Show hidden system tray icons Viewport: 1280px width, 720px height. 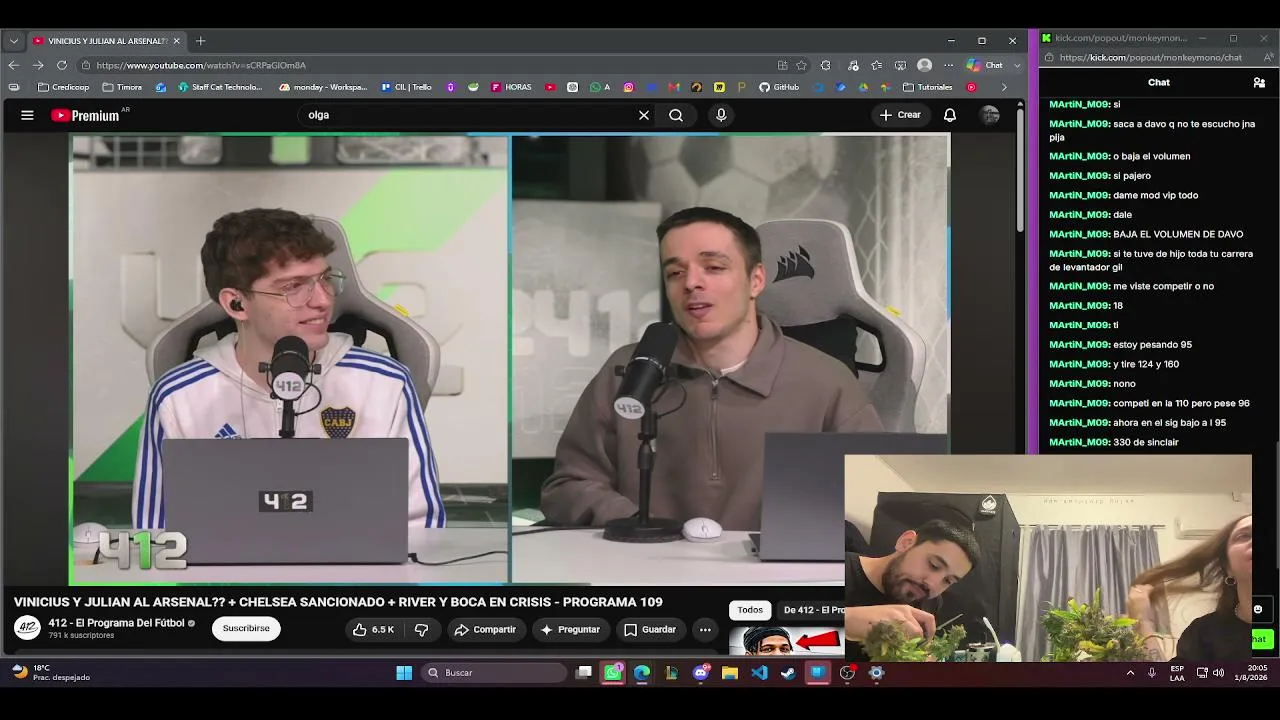tap(1131, 673)
